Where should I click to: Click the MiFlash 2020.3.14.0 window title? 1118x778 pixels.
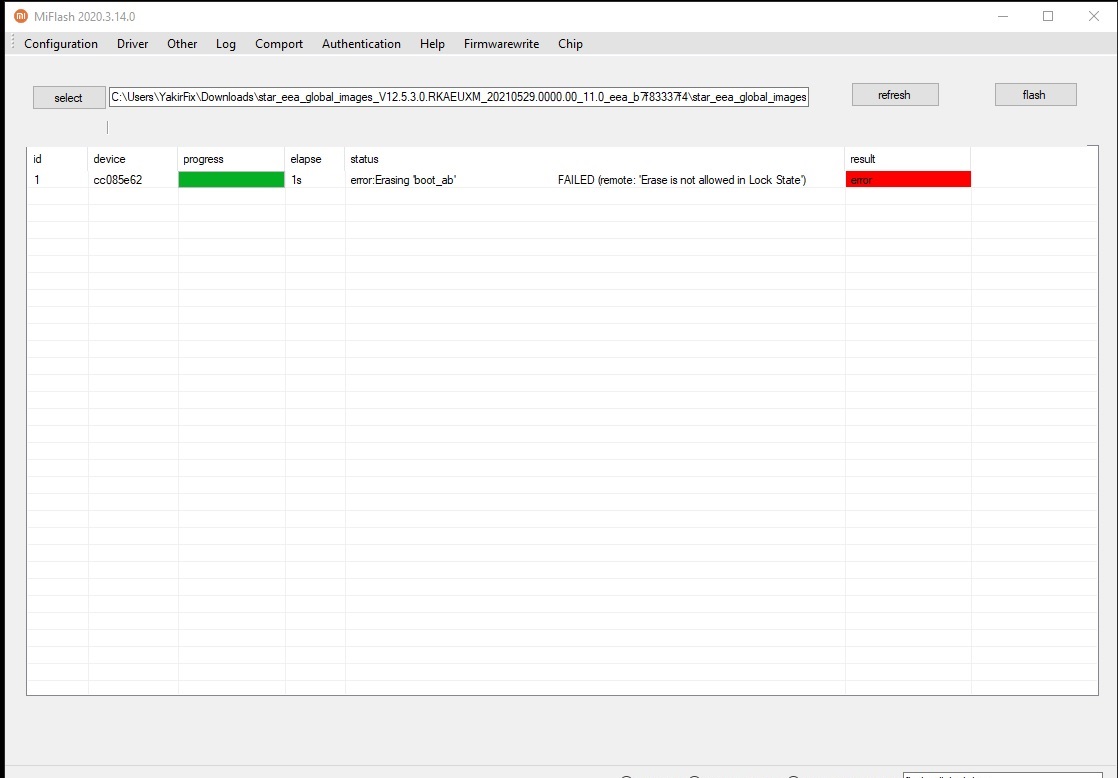pos(85,16)
